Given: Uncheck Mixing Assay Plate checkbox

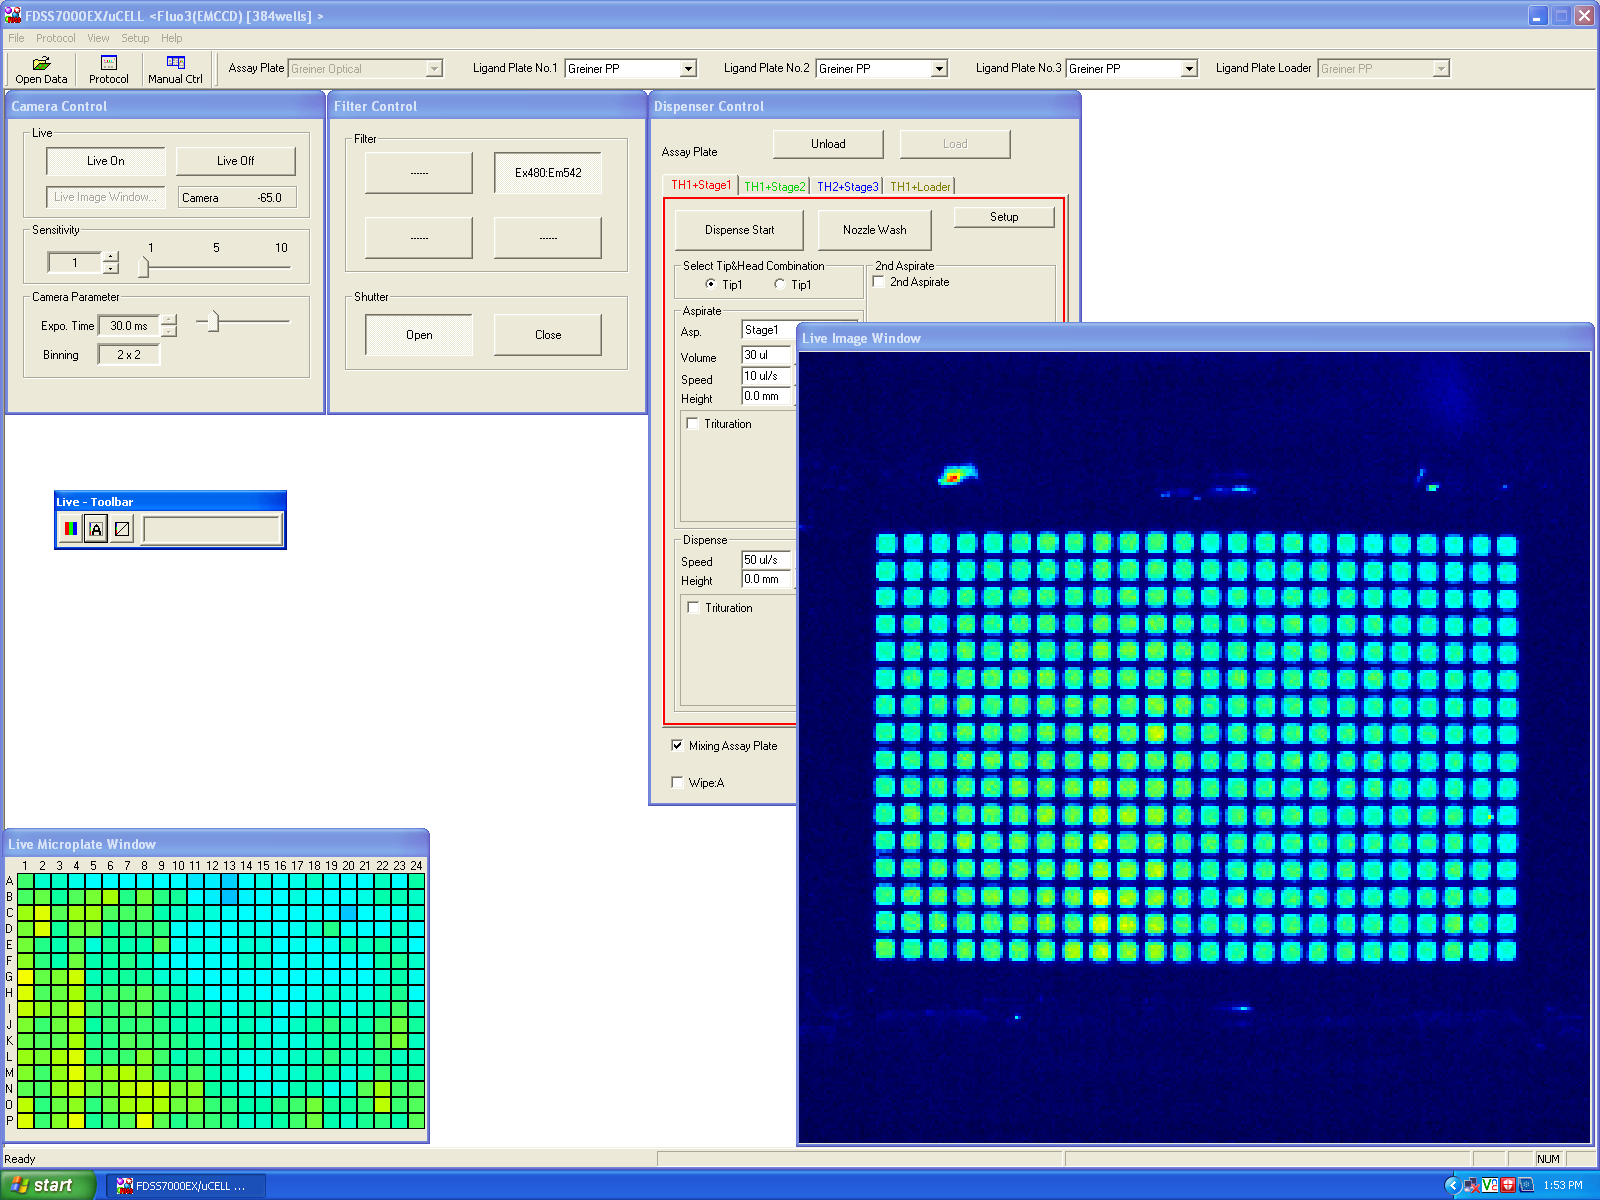Looking at the screenshot, I should pyautogui.click(x=678, y=746).
